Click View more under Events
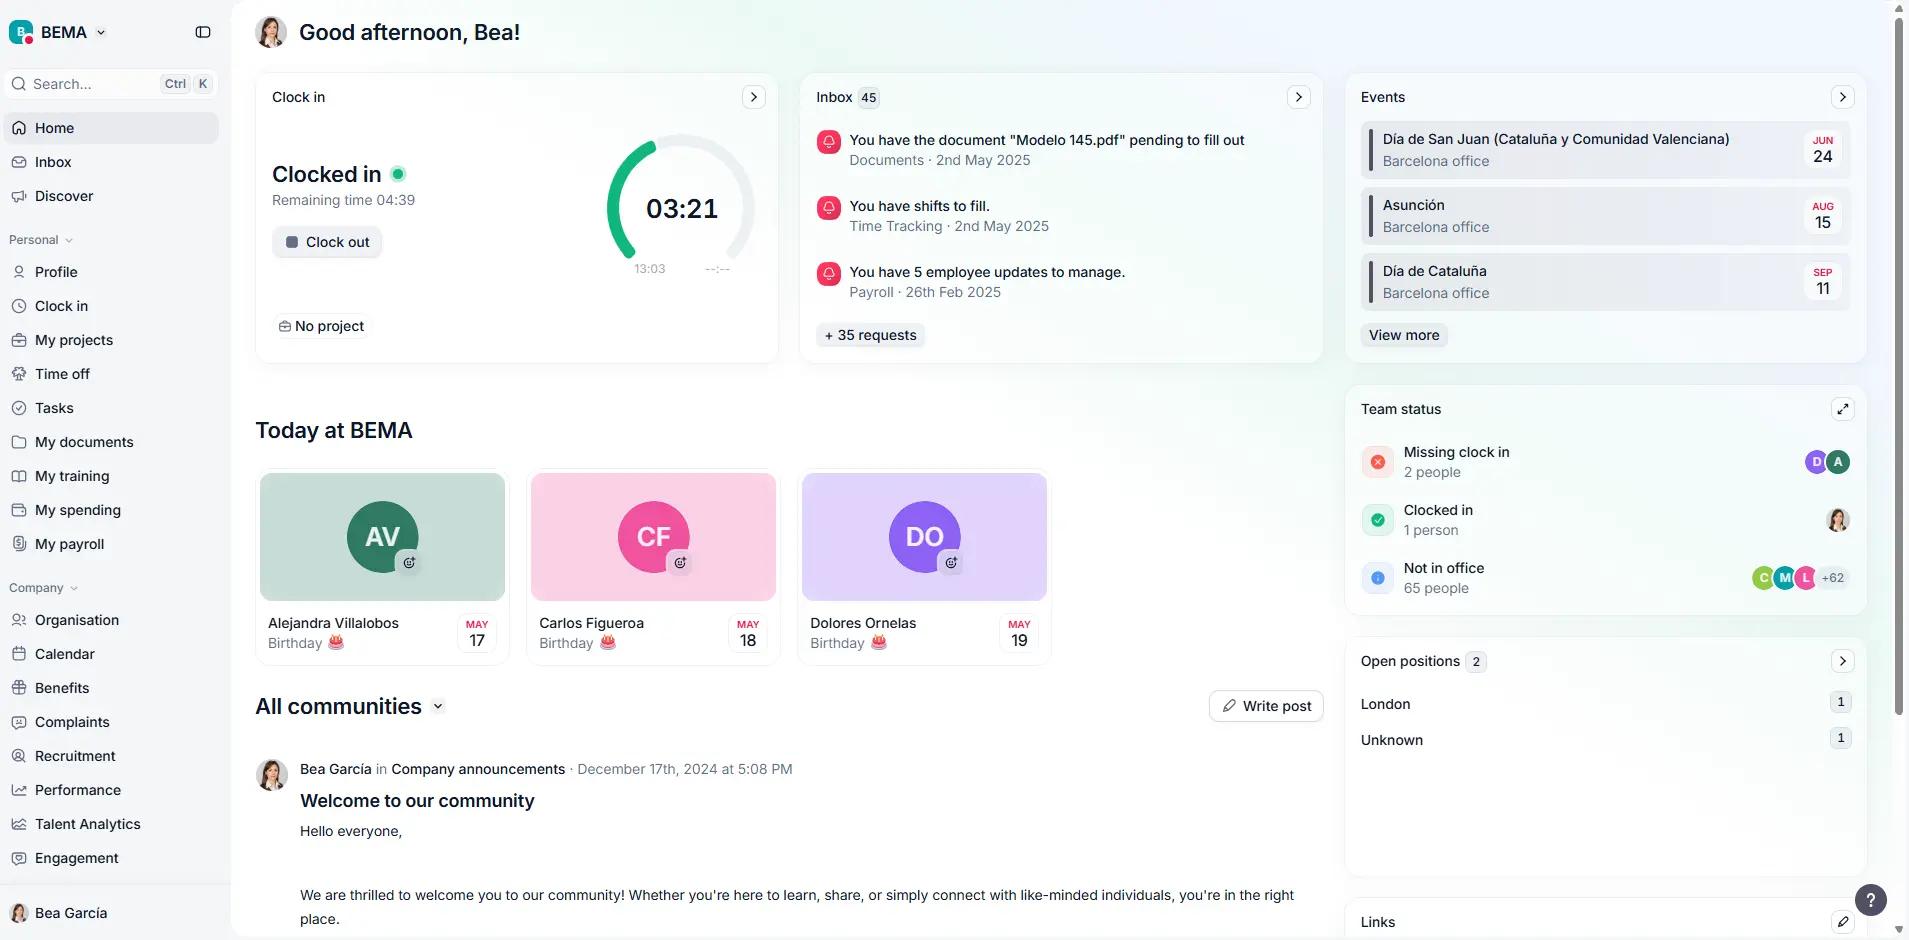This screenshot has width=1909, height=940. point(1403,335)
